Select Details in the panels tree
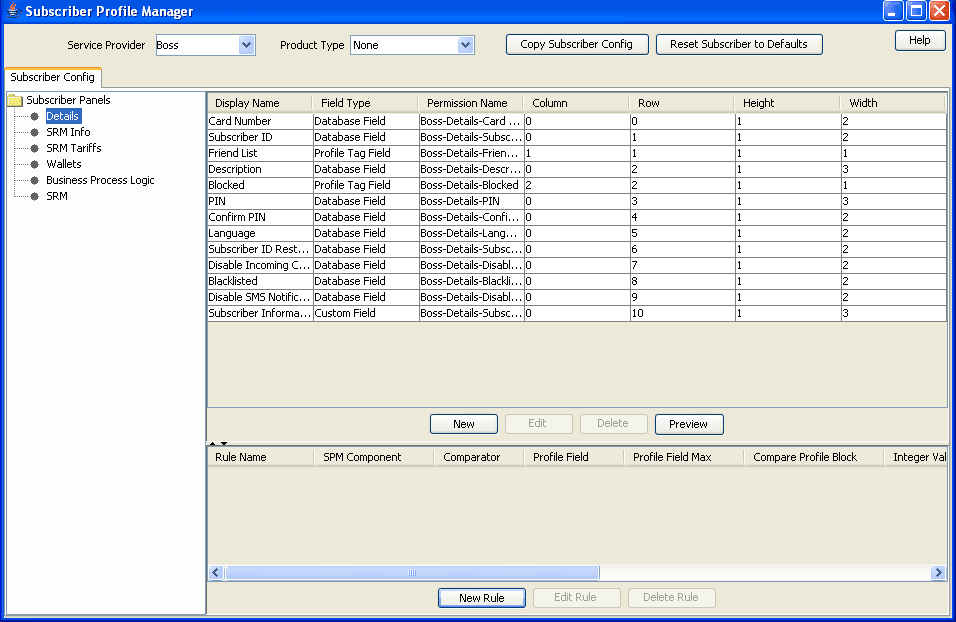956x622 pixels. (62, 116)
